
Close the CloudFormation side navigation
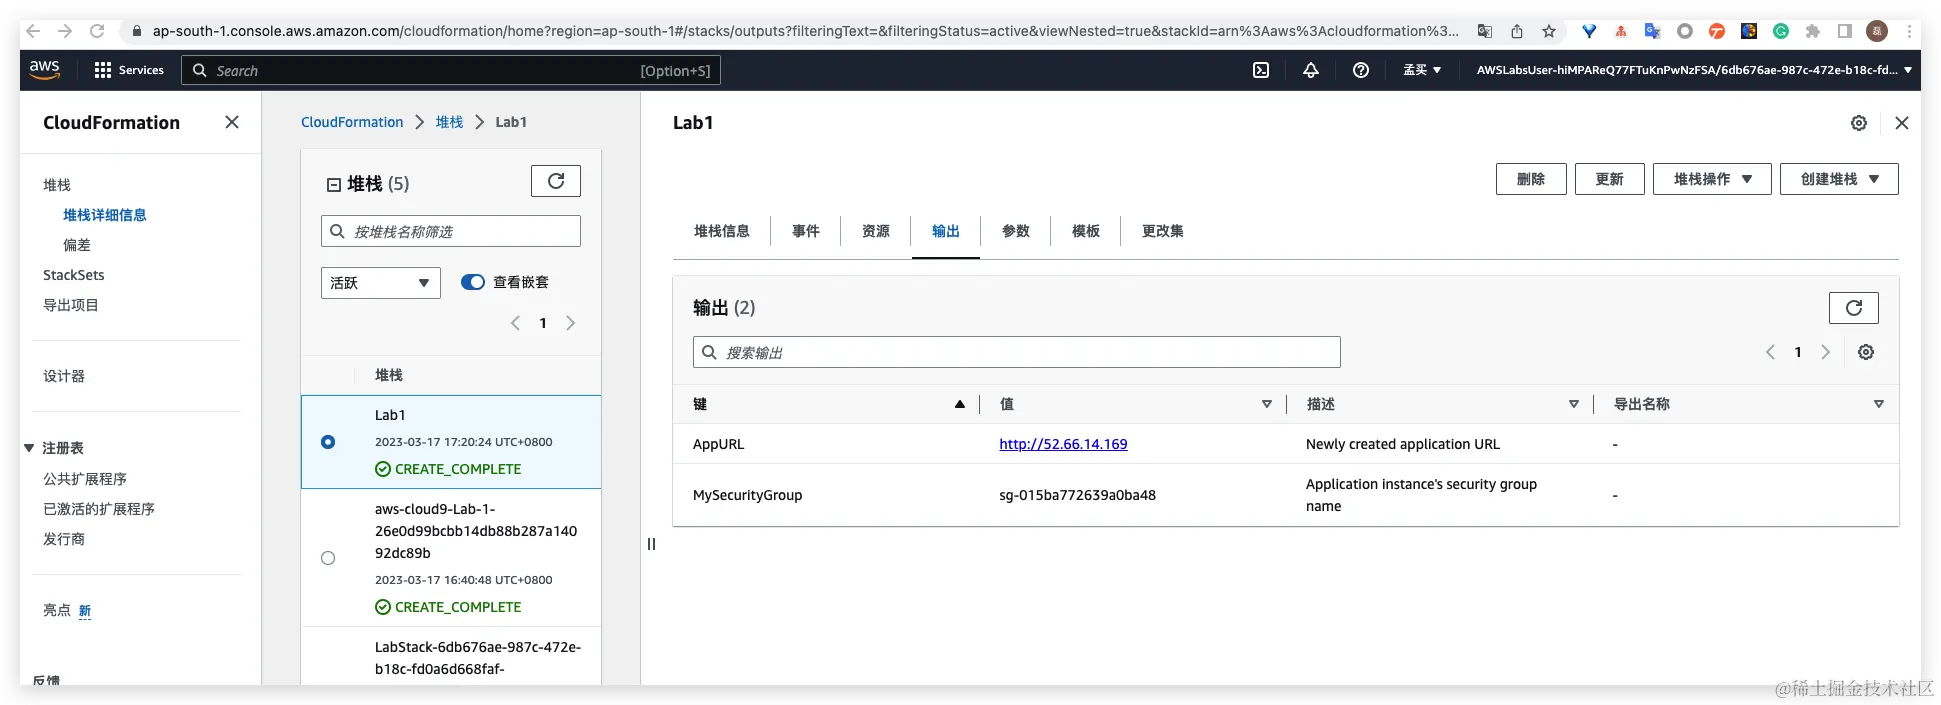[x=232, y=122]
